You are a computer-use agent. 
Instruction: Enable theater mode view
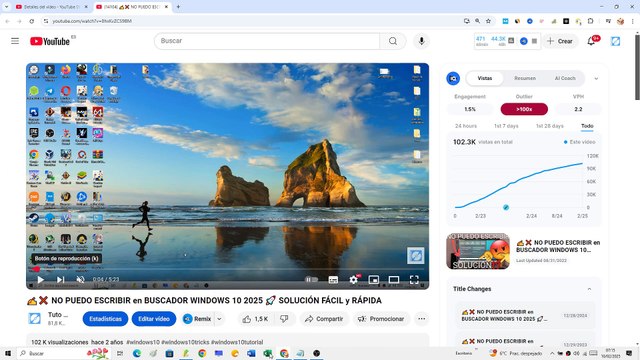(394, 280)
